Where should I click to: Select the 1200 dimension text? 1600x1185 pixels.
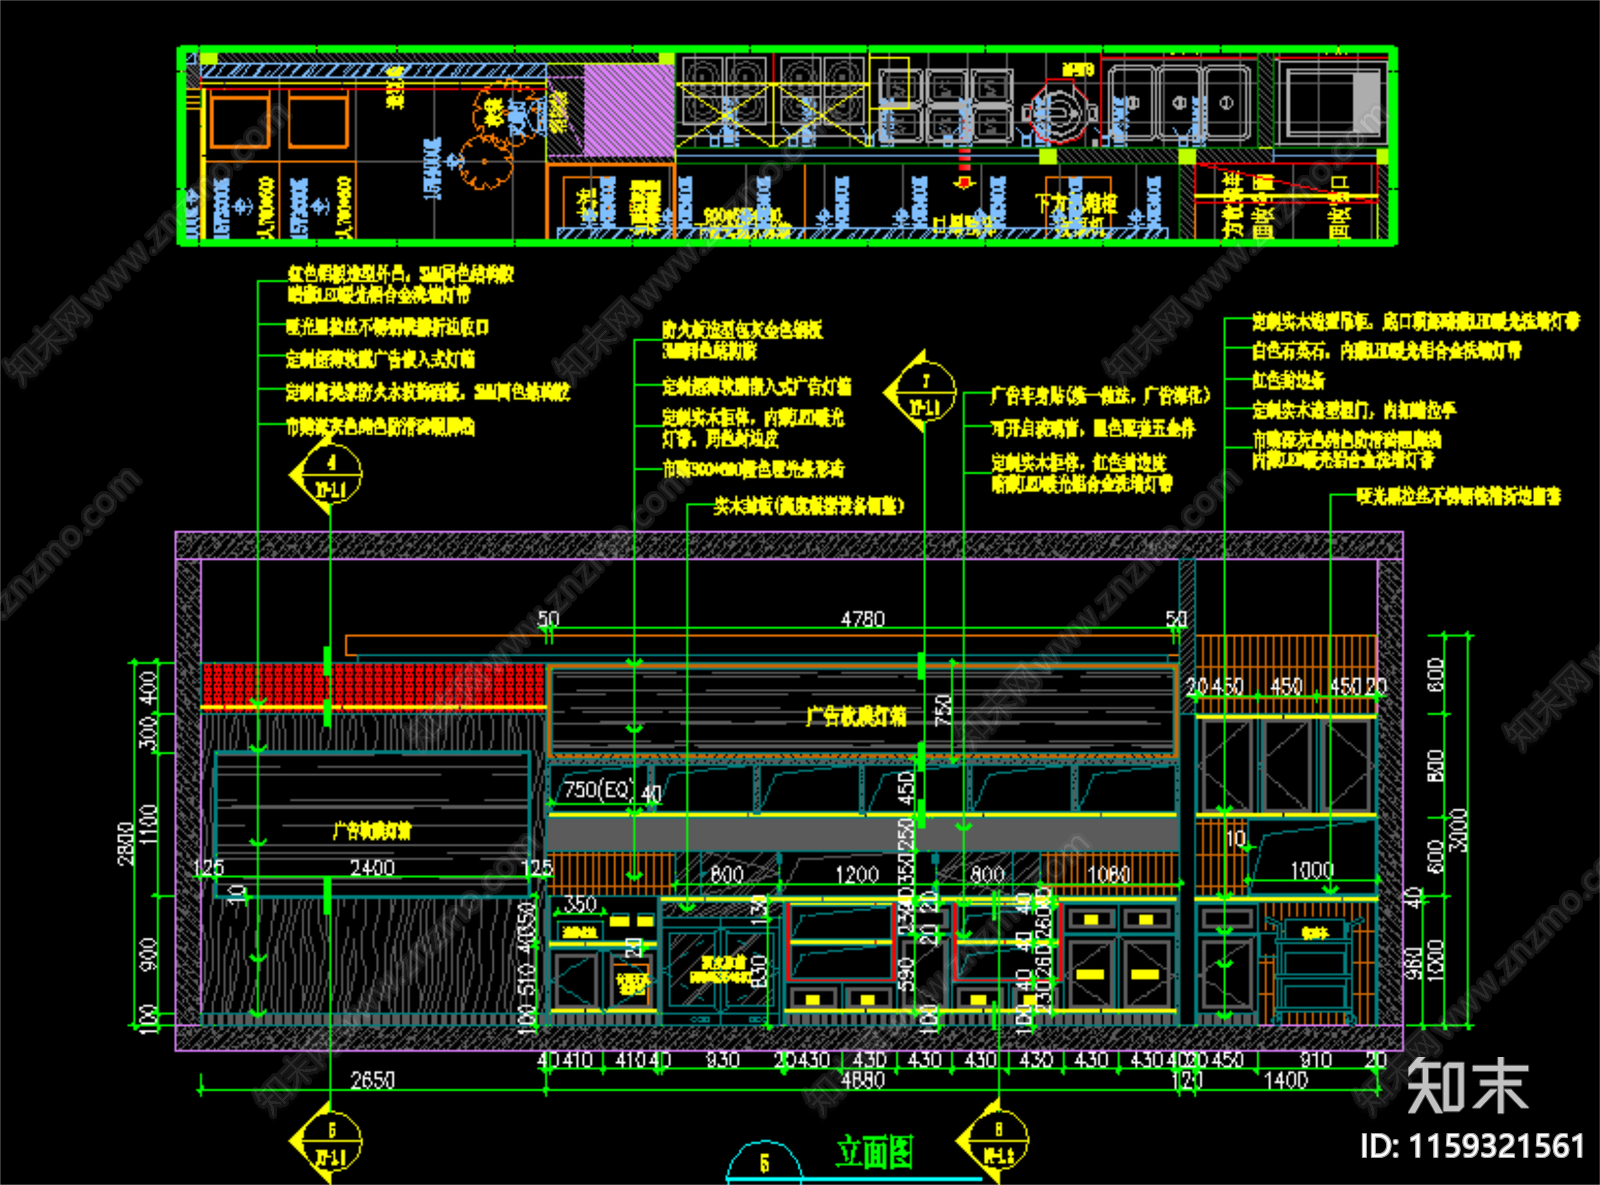point(857,875)
